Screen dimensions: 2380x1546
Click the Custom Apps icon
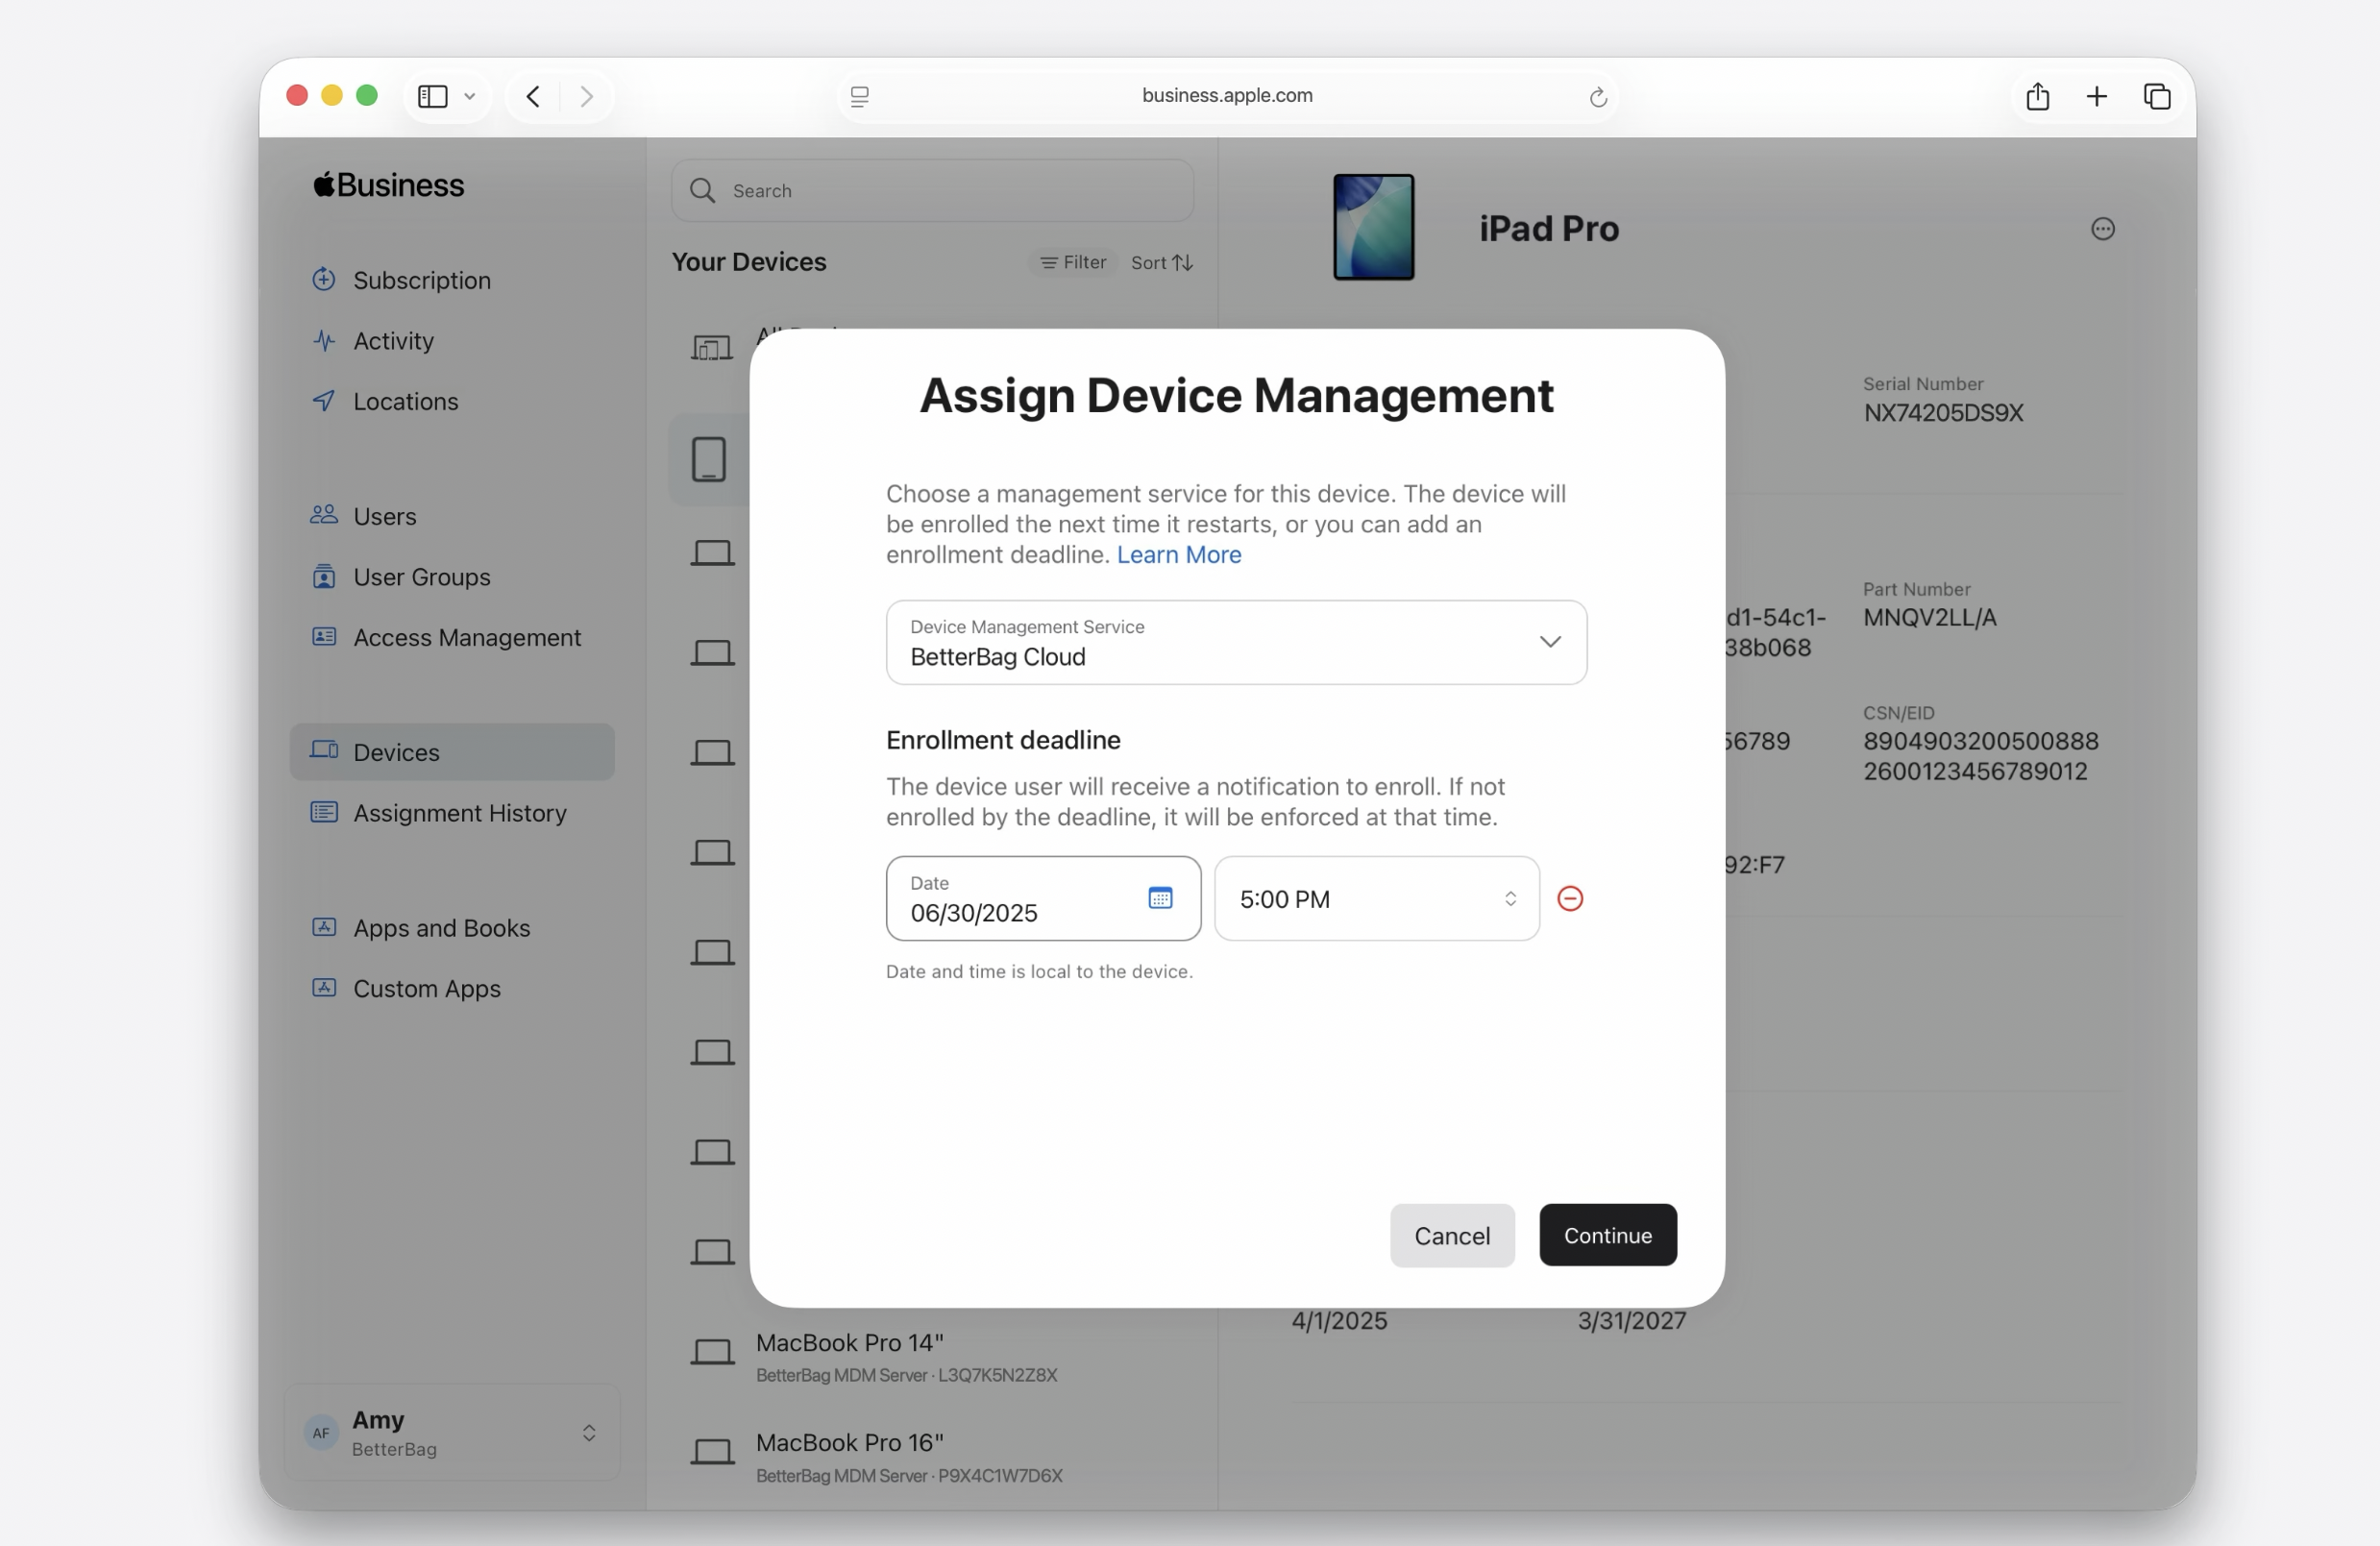tap(323, 988)
